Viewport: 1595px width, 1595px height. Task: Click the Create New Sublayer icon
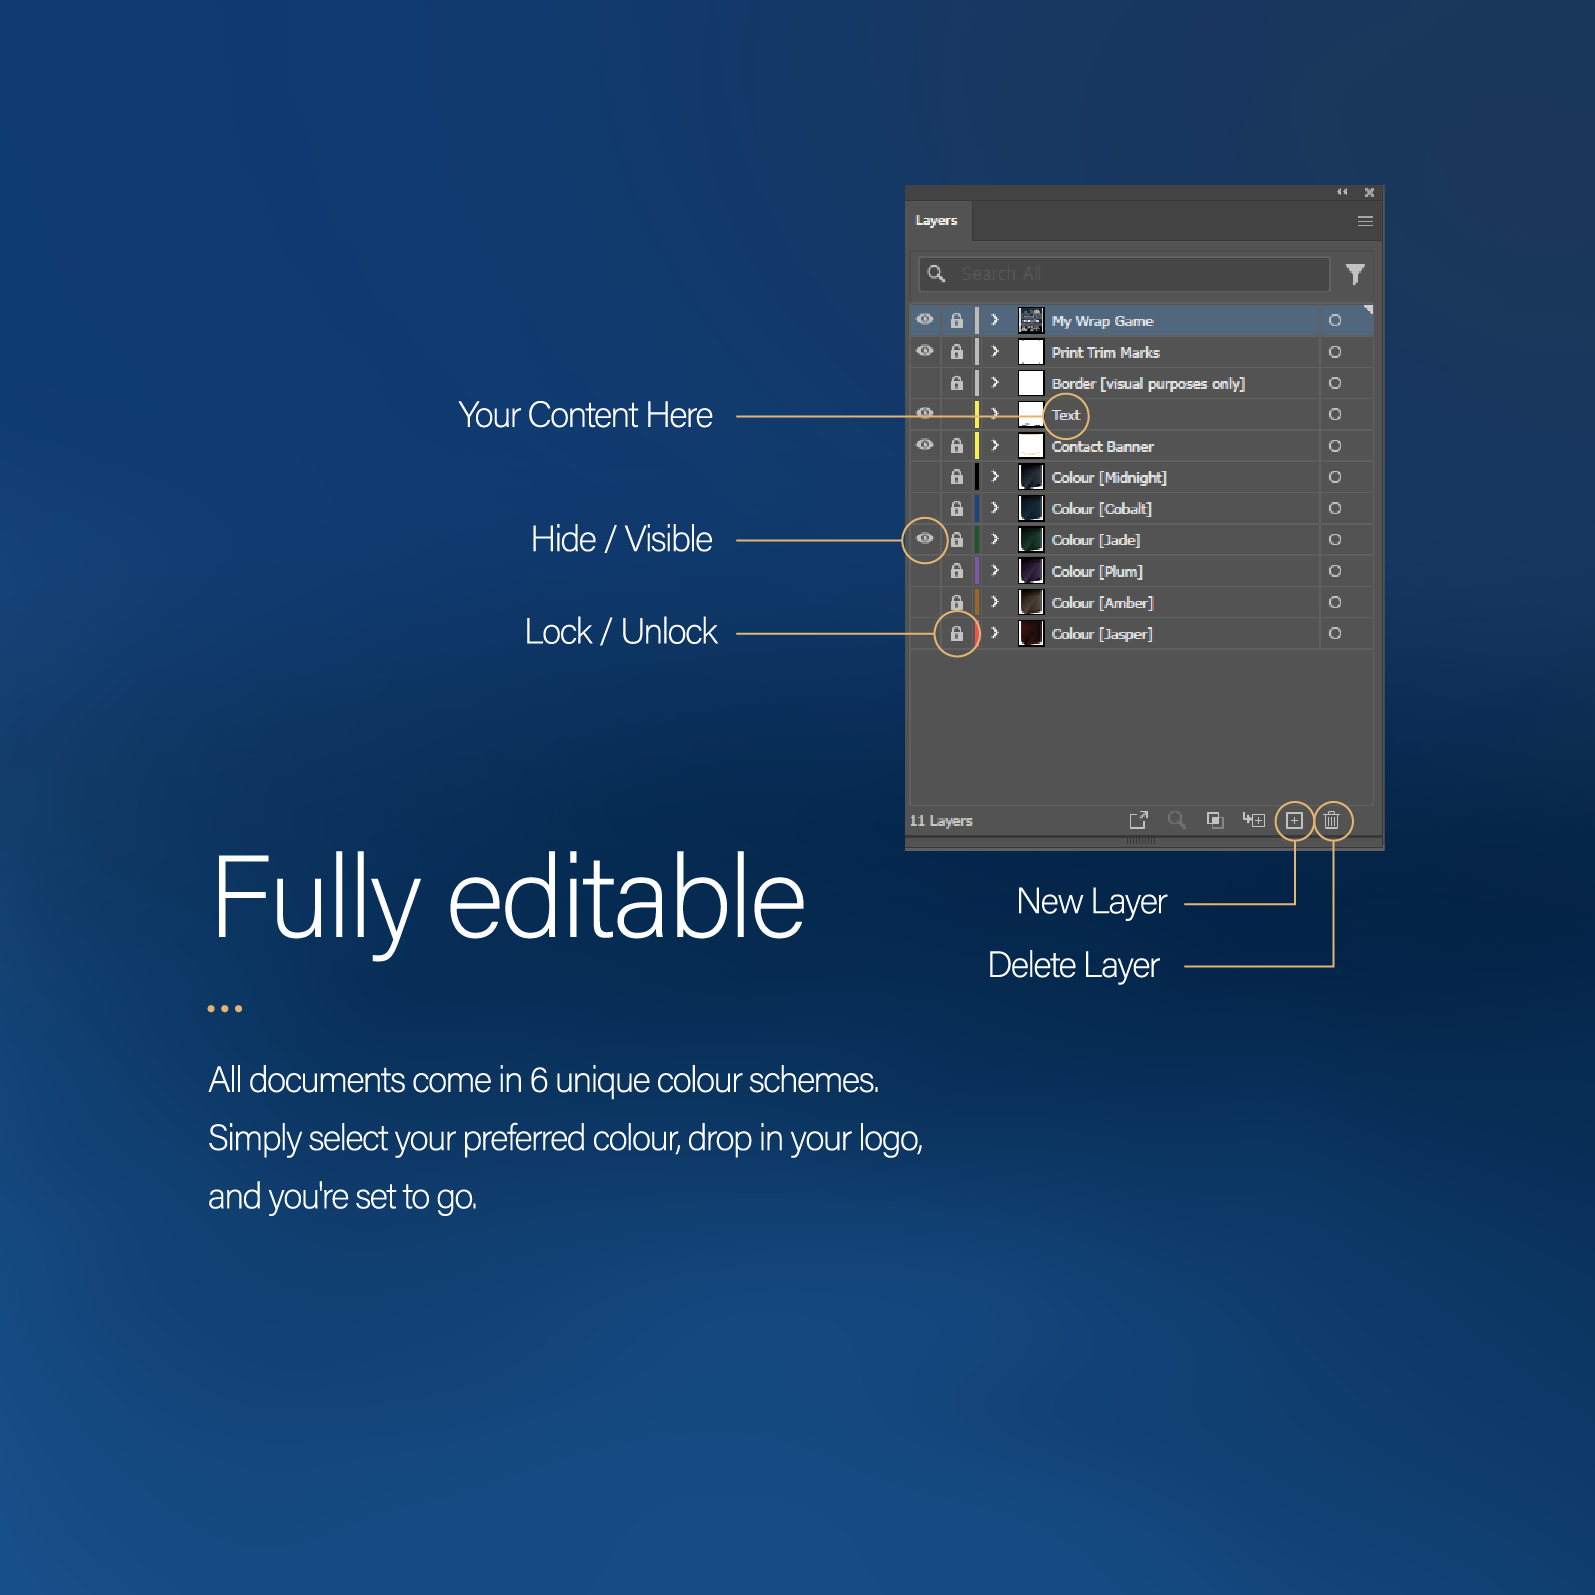coord(1253,821)
